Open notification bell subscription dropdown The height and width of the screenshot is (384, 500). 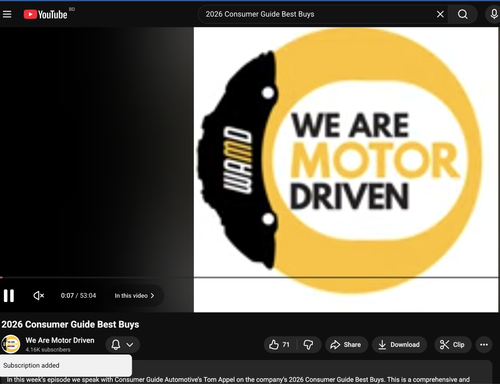(122, 345)
